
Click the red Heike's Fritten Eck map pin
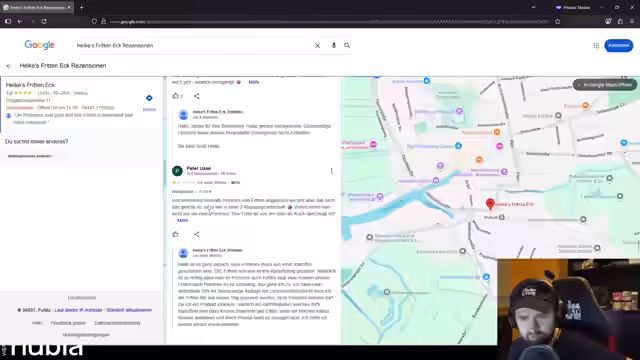click(490, 204)
